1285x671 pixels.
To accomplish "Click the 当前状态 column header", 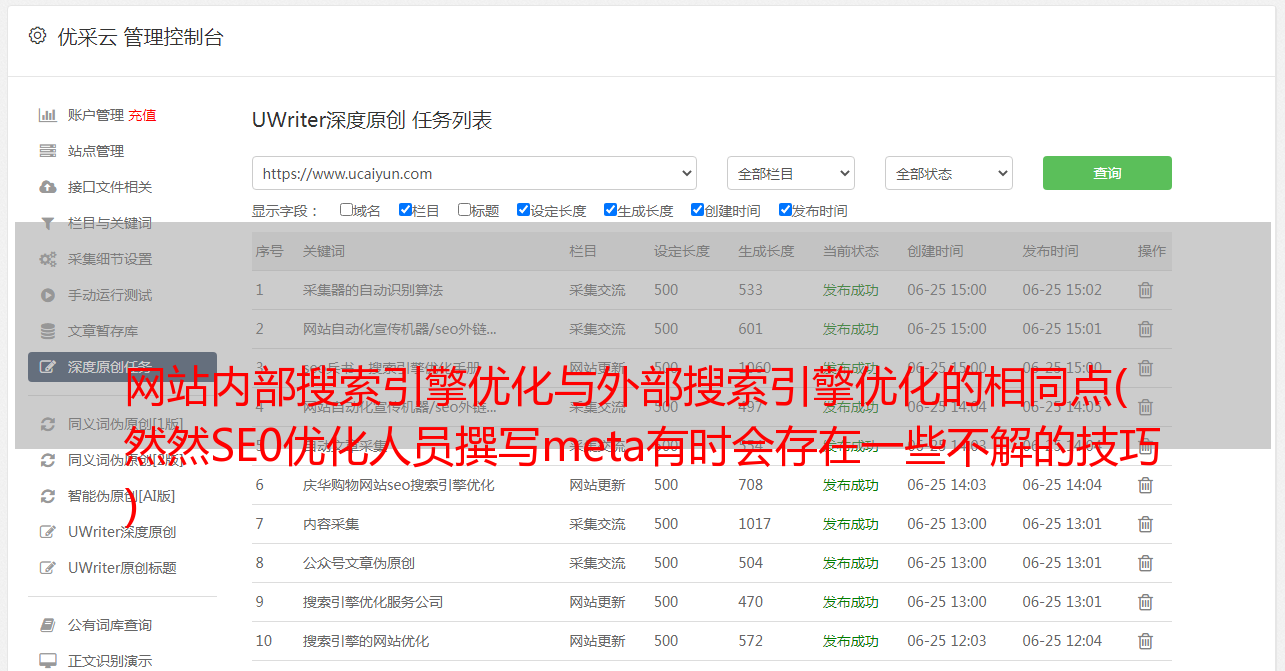I will coord(851,251).
